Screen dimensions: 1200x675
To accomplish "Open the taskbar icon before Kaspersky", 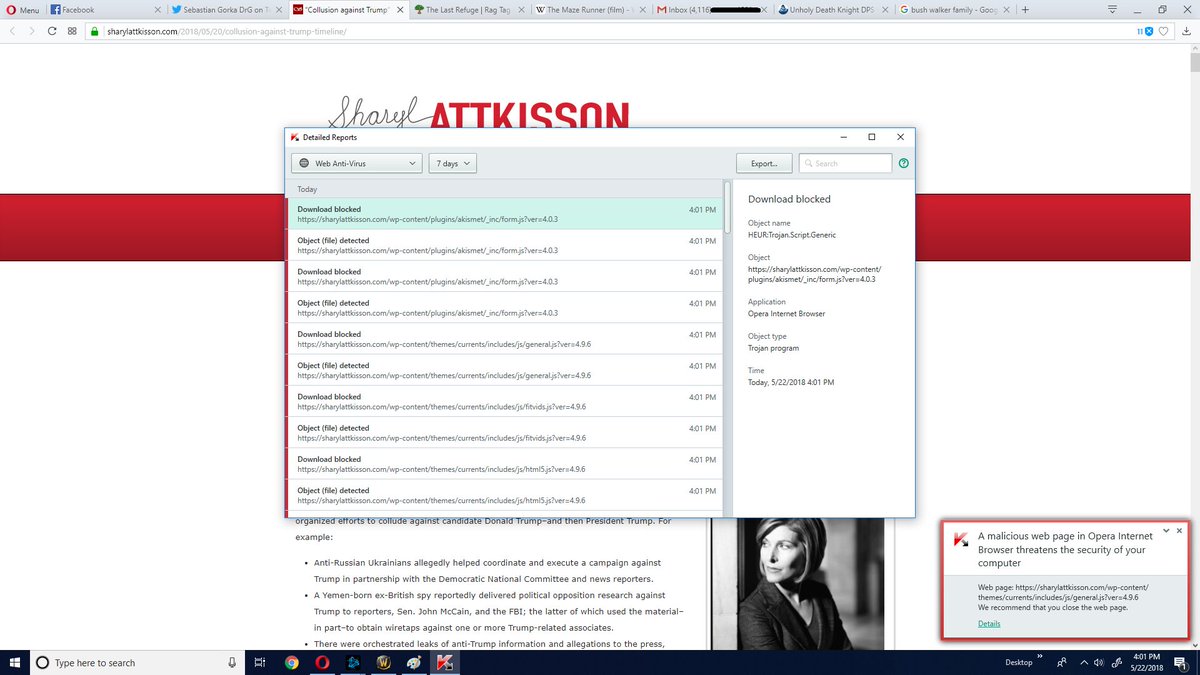I will [x=414, y=662].
